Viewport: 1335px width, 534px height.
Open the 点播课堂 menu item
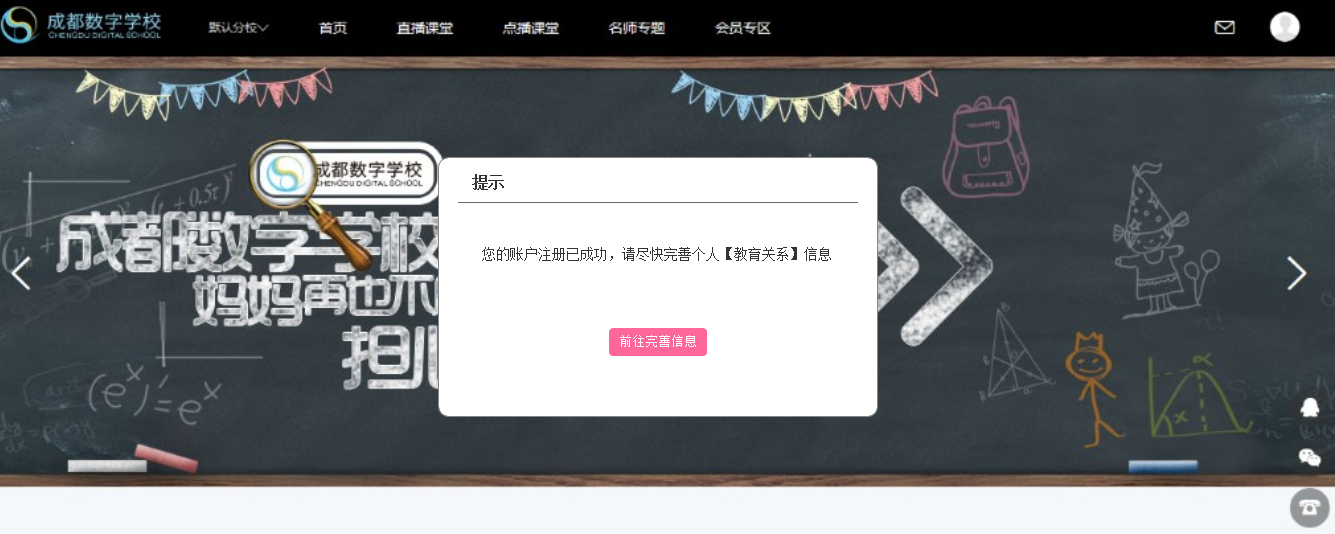point(531,28)
